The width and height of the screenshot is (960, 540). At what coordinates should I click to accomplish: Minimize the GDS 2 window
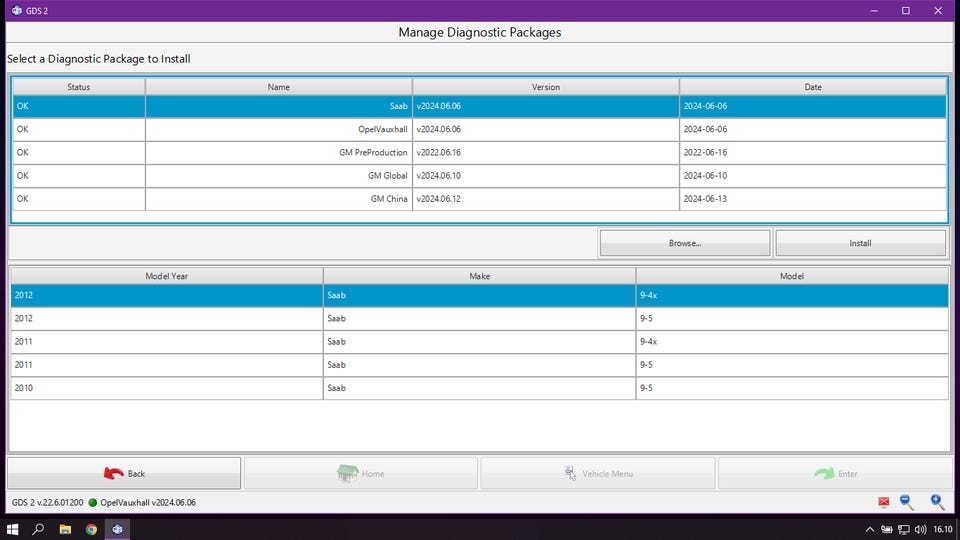[874, 10]
